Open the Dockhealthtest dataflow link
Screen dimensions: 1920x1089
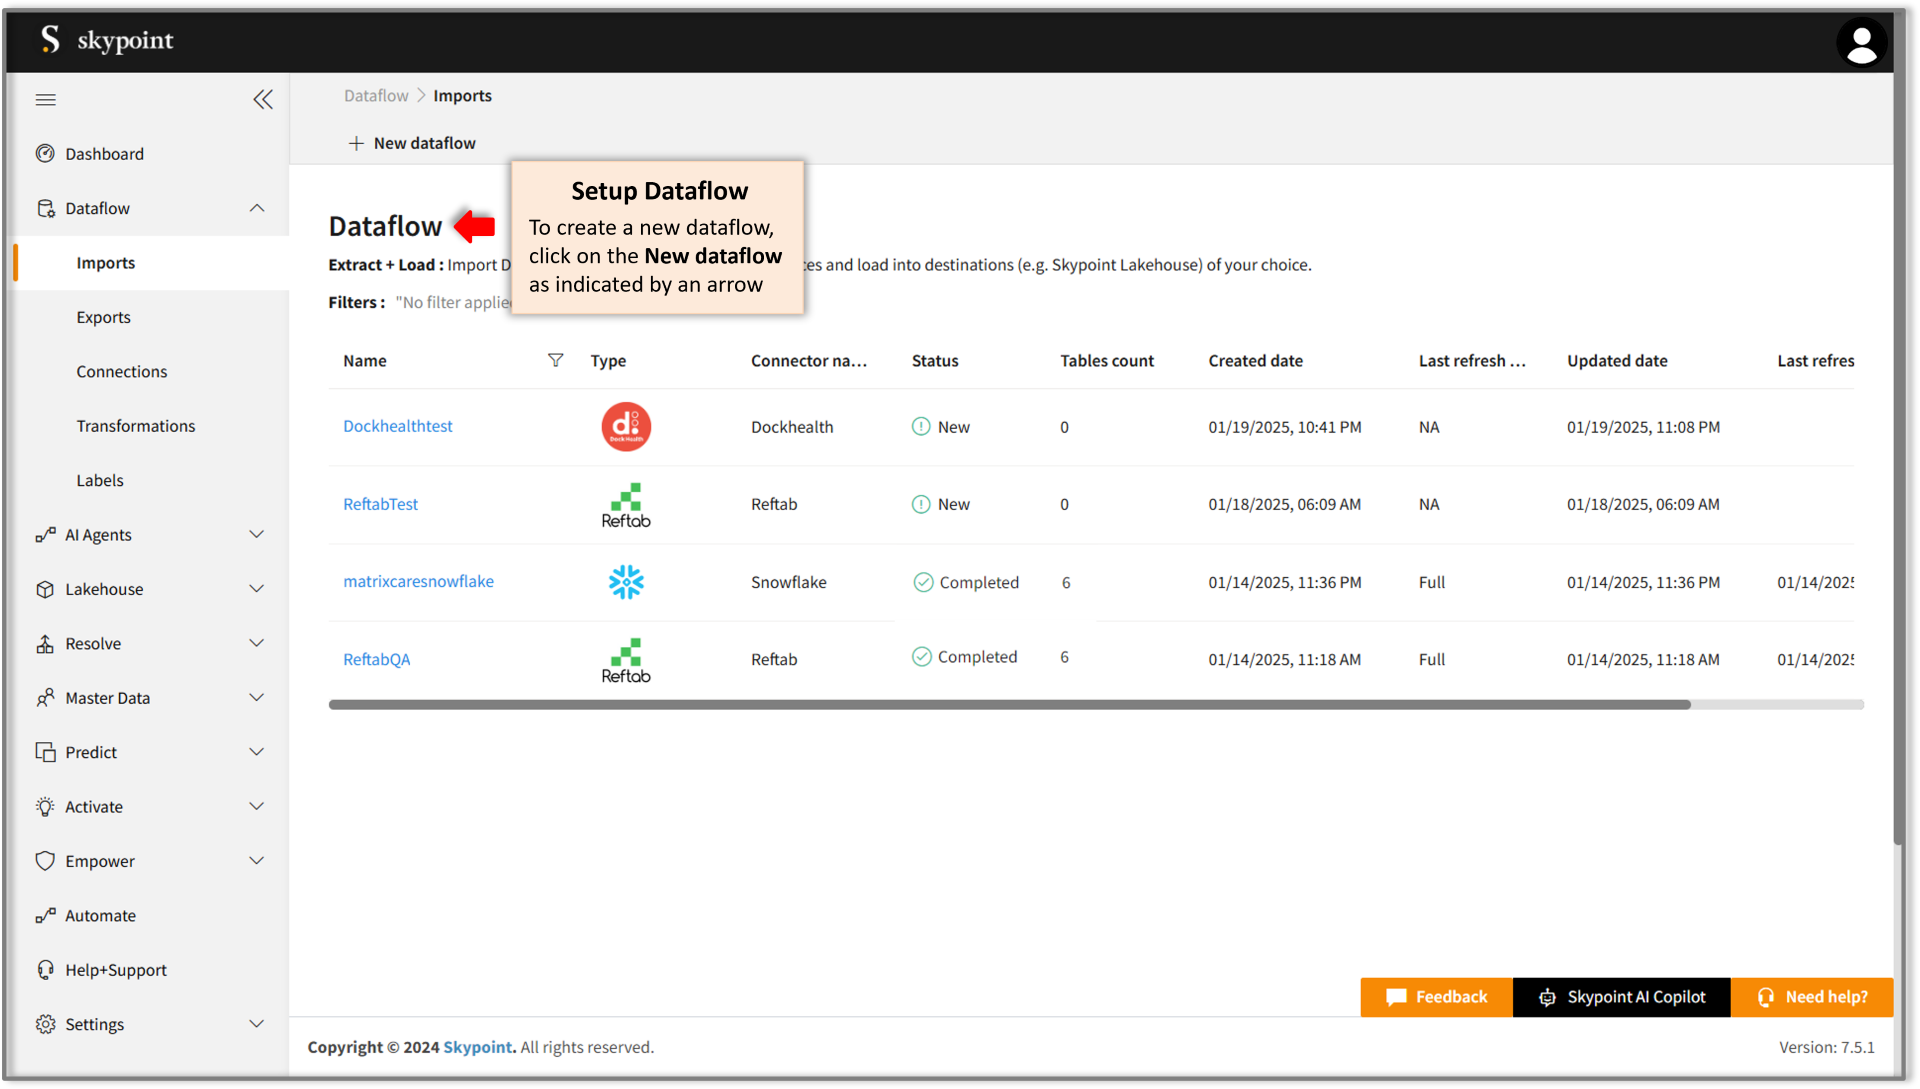pyautogui.click(x=398, y=425)
